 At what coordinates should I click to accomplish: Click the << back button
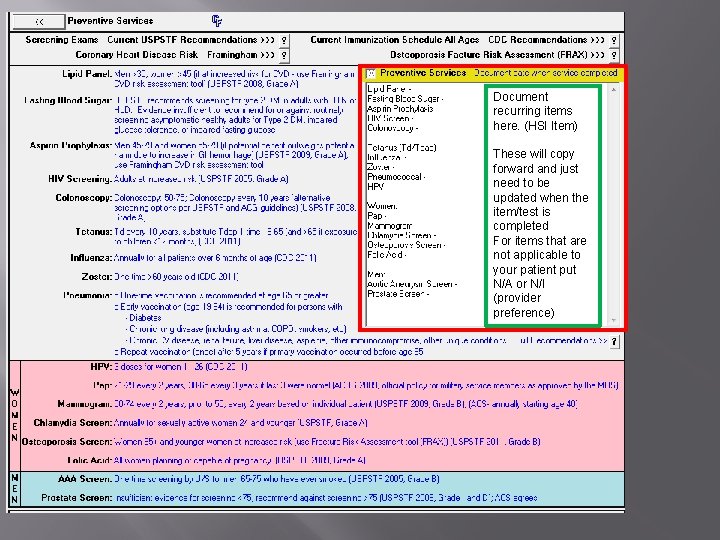39,22
